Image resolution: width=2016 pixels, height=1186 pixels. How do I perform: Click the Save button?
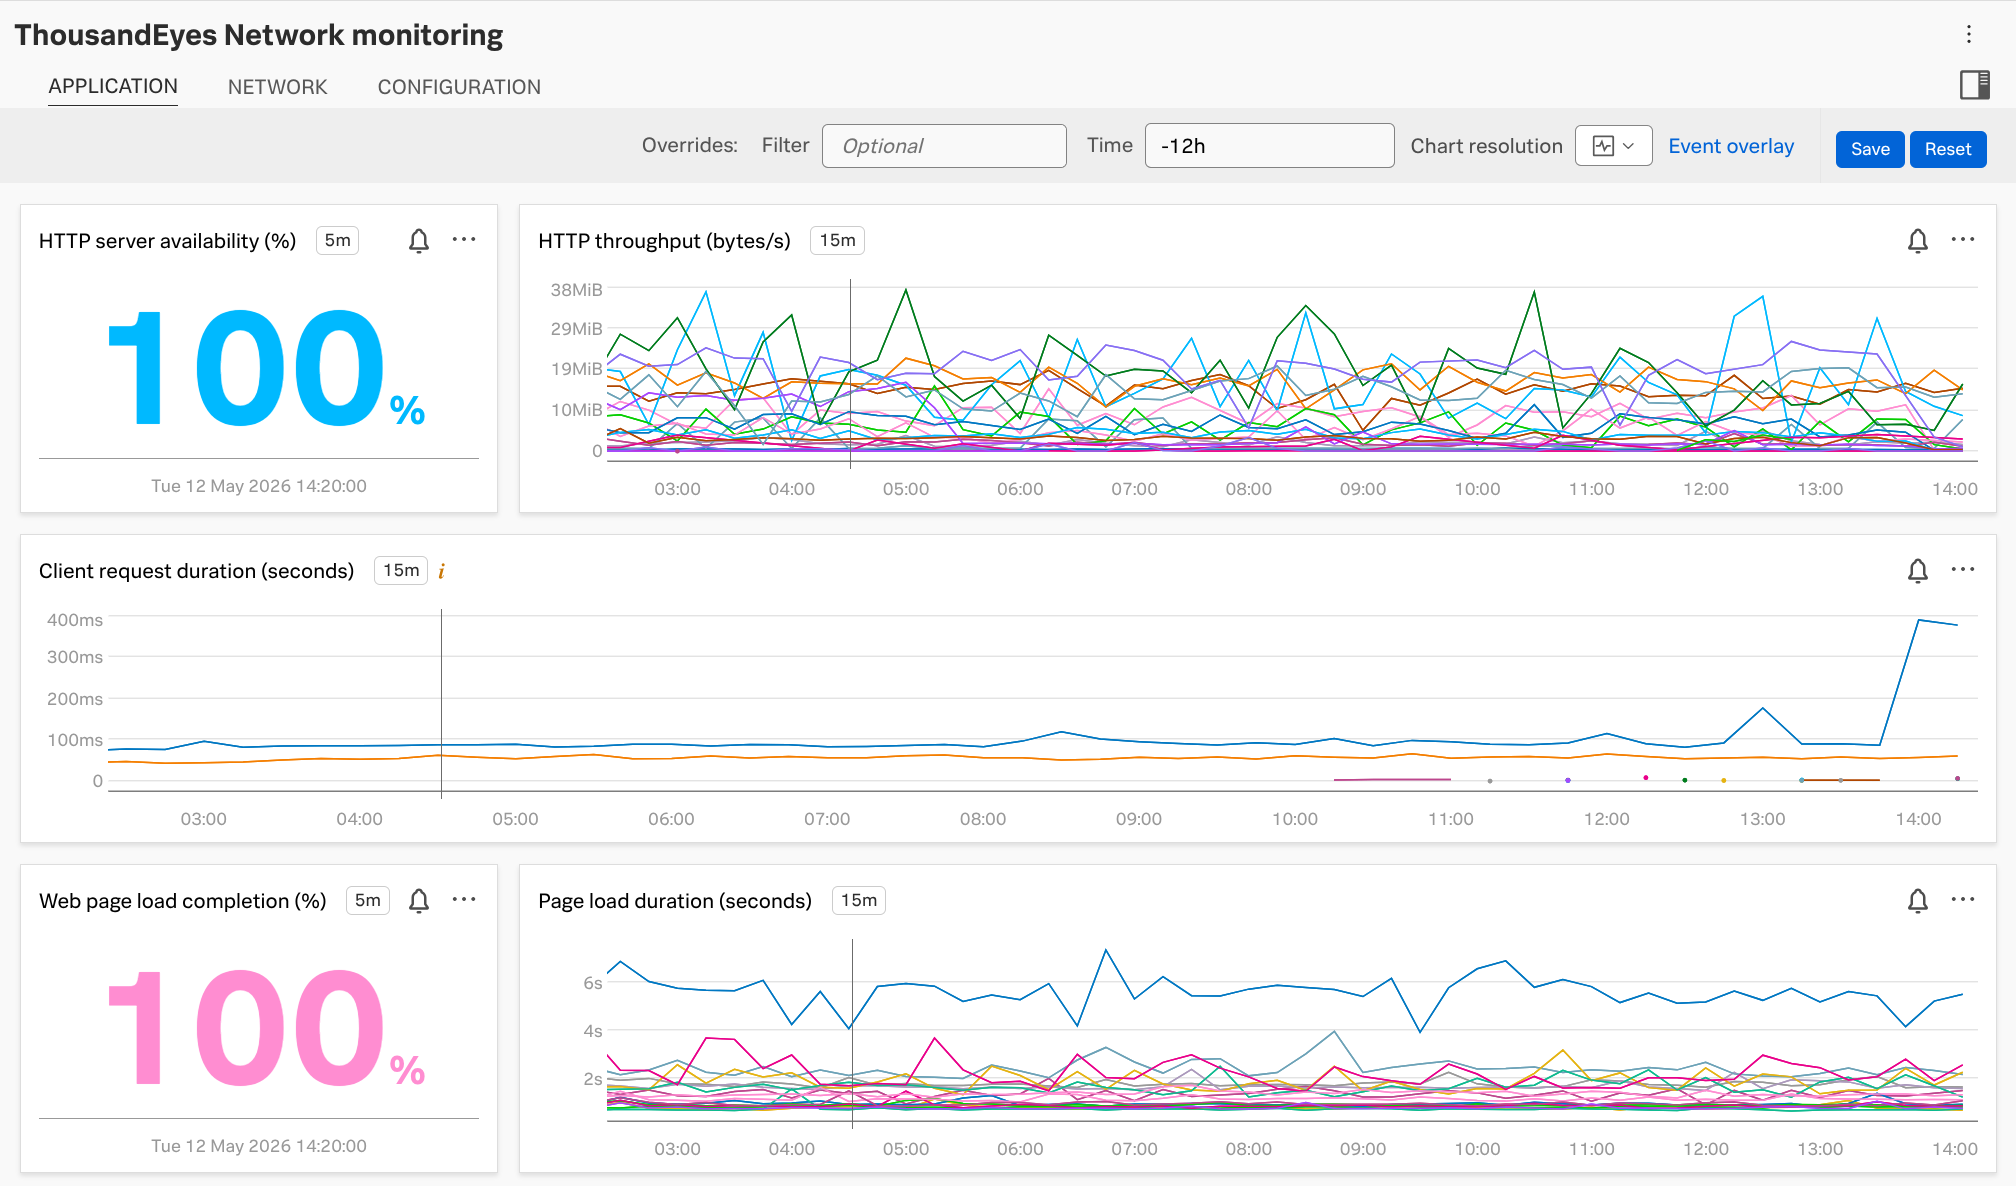point(1870,149)
